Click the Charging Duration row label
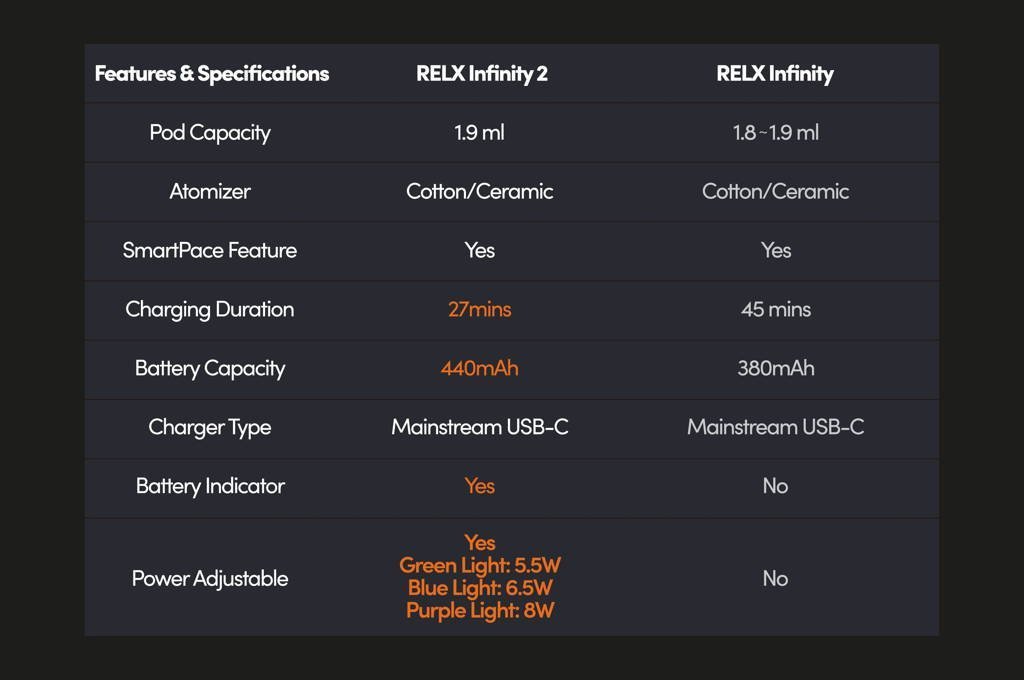Screen dimensions: 1024x680 coord(210,310)
